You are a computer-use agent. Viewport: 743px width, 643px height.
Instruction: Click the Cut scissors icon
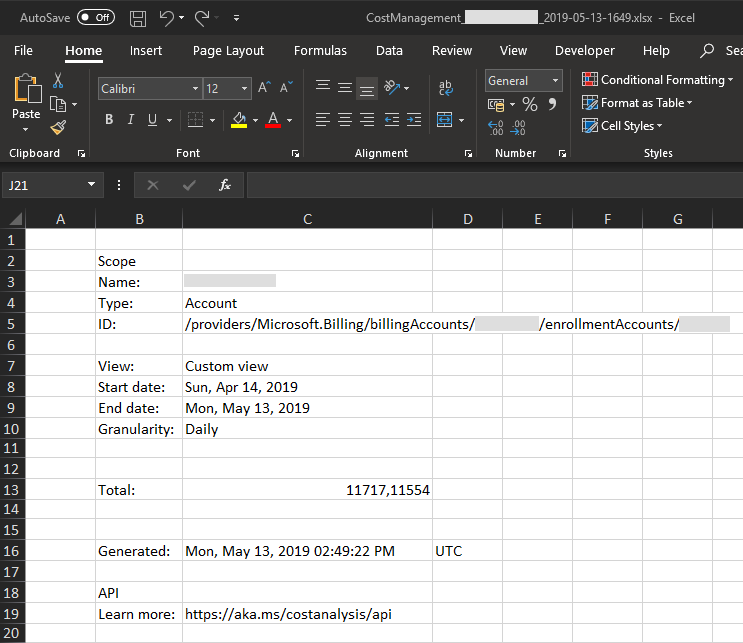coord(58,81)
